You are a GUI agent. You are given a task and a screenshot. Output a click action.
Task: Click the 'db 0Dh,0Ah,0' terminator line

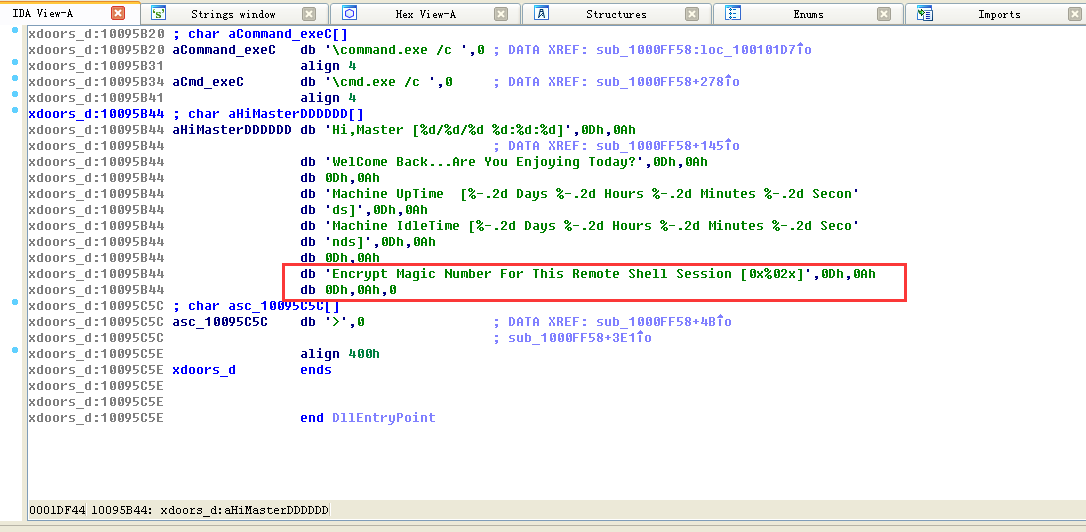[x=348, y=290]
